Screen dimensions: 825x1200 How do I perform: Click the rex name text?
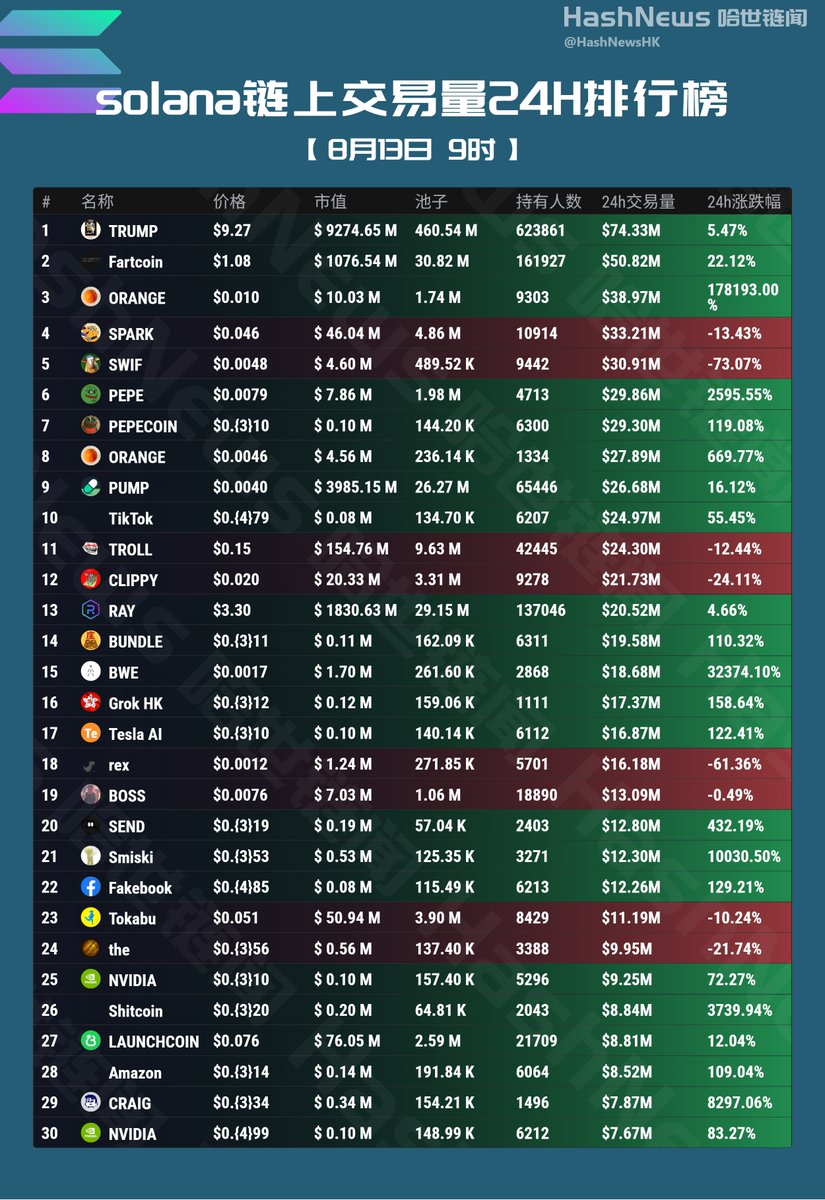tap(119, 766)
